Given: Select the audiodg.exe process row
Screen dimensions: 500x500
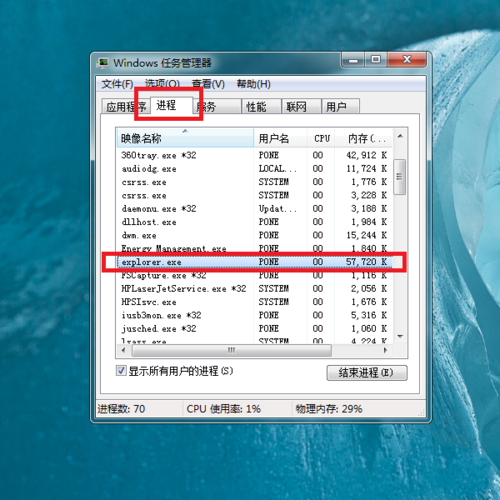Looking at the screenshot, I should tap(255, 169).
